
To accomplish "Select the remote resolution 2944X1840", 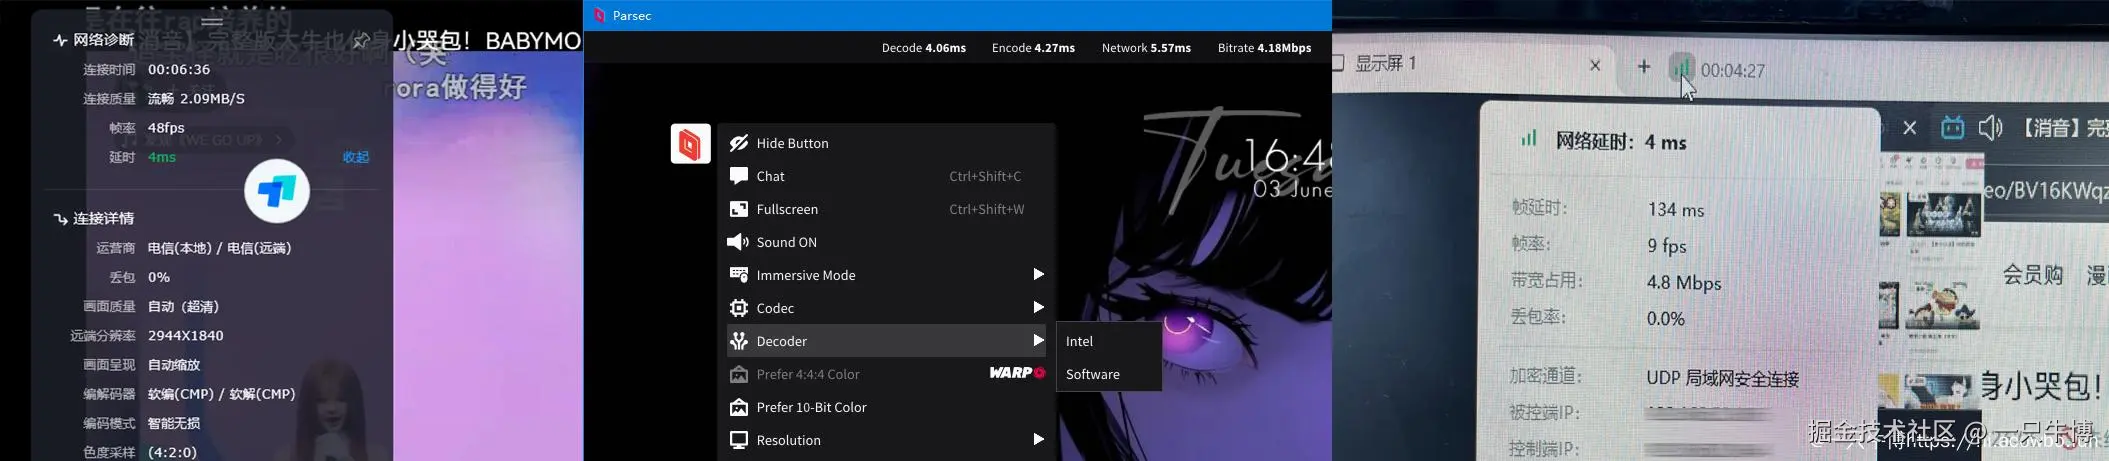I will [x=186, y=335].
